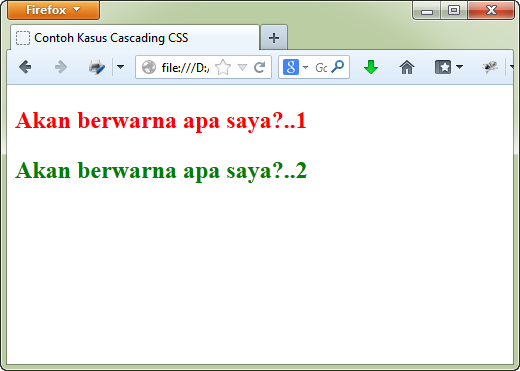Go back with the back arrow
Viewport: 520px width, 371px height.
[25, 67]
